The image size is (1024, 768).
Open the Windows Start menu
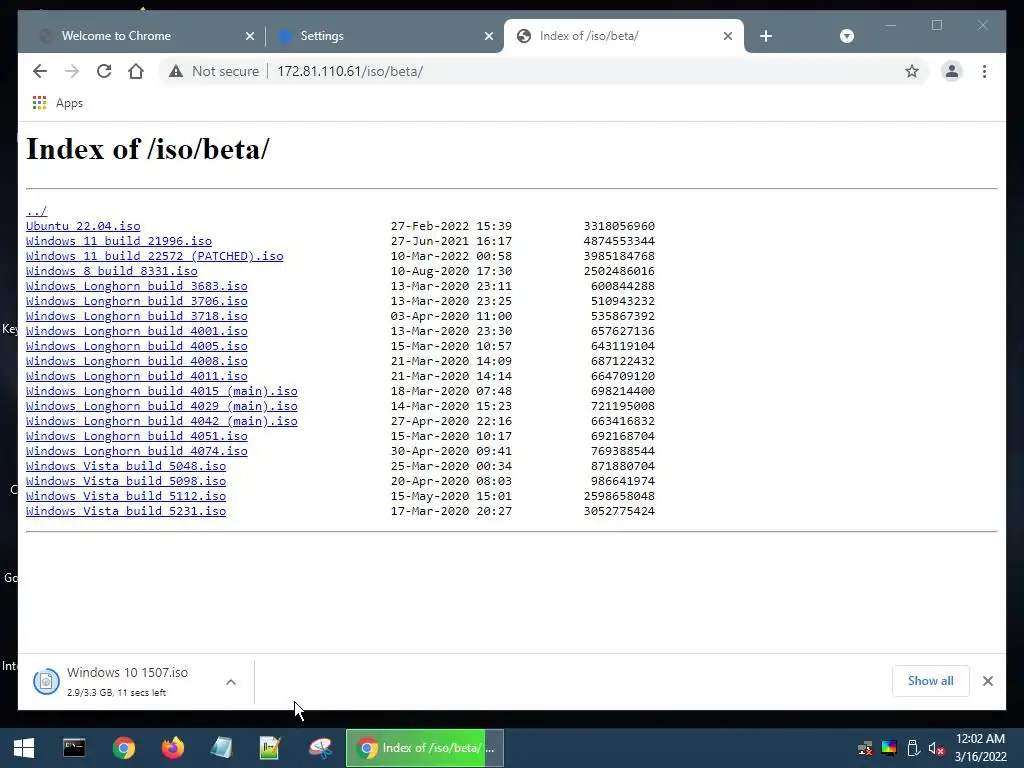pyautogui.click(x=24, y=748)
